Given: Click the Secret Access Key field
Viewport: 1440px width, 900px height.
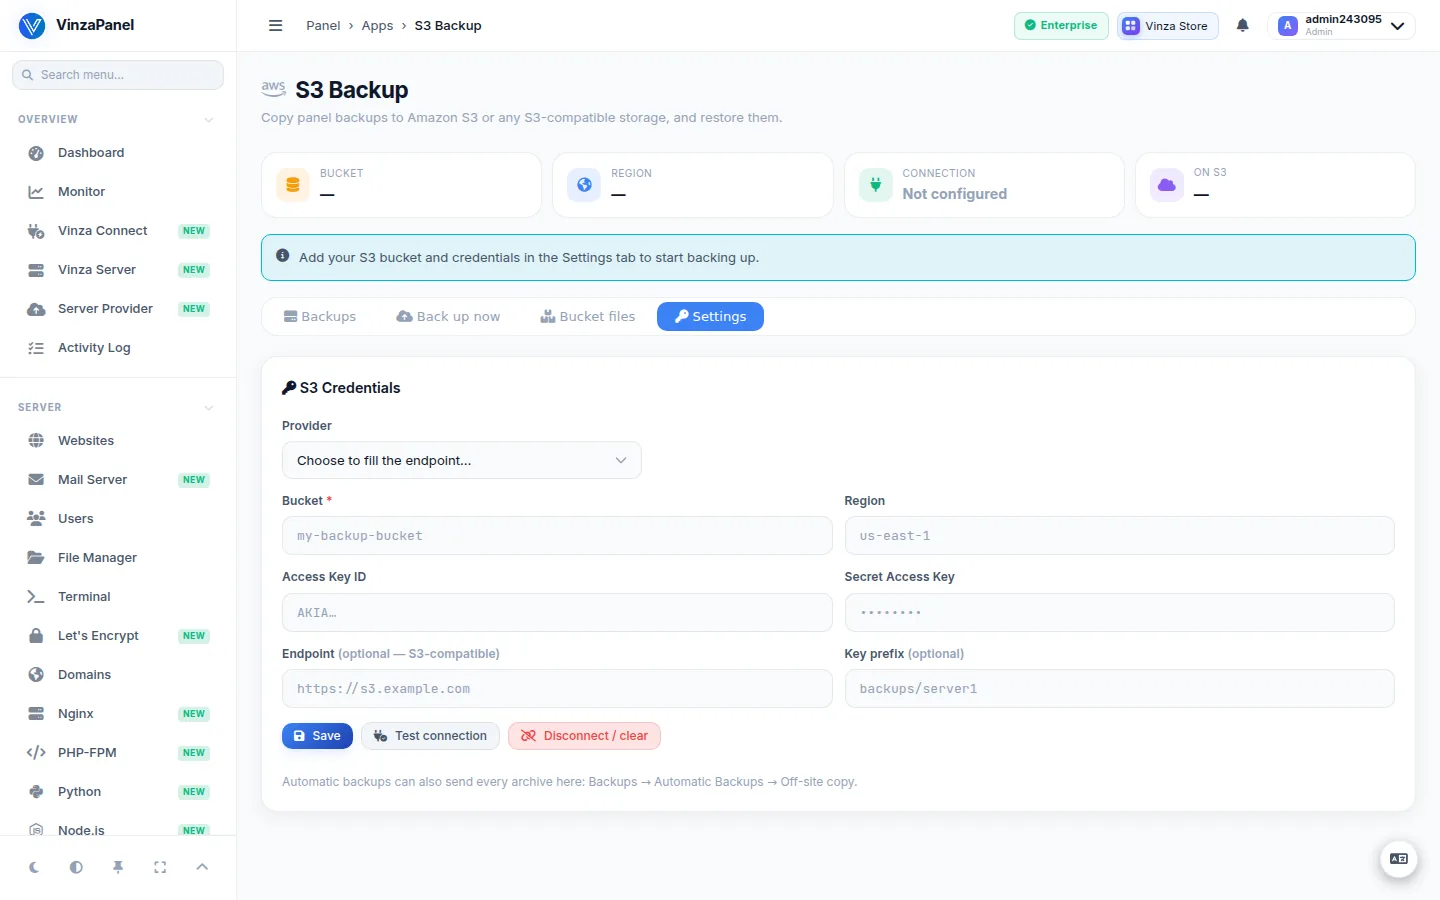Looking at the screenshot, I should click(1119, 613).
